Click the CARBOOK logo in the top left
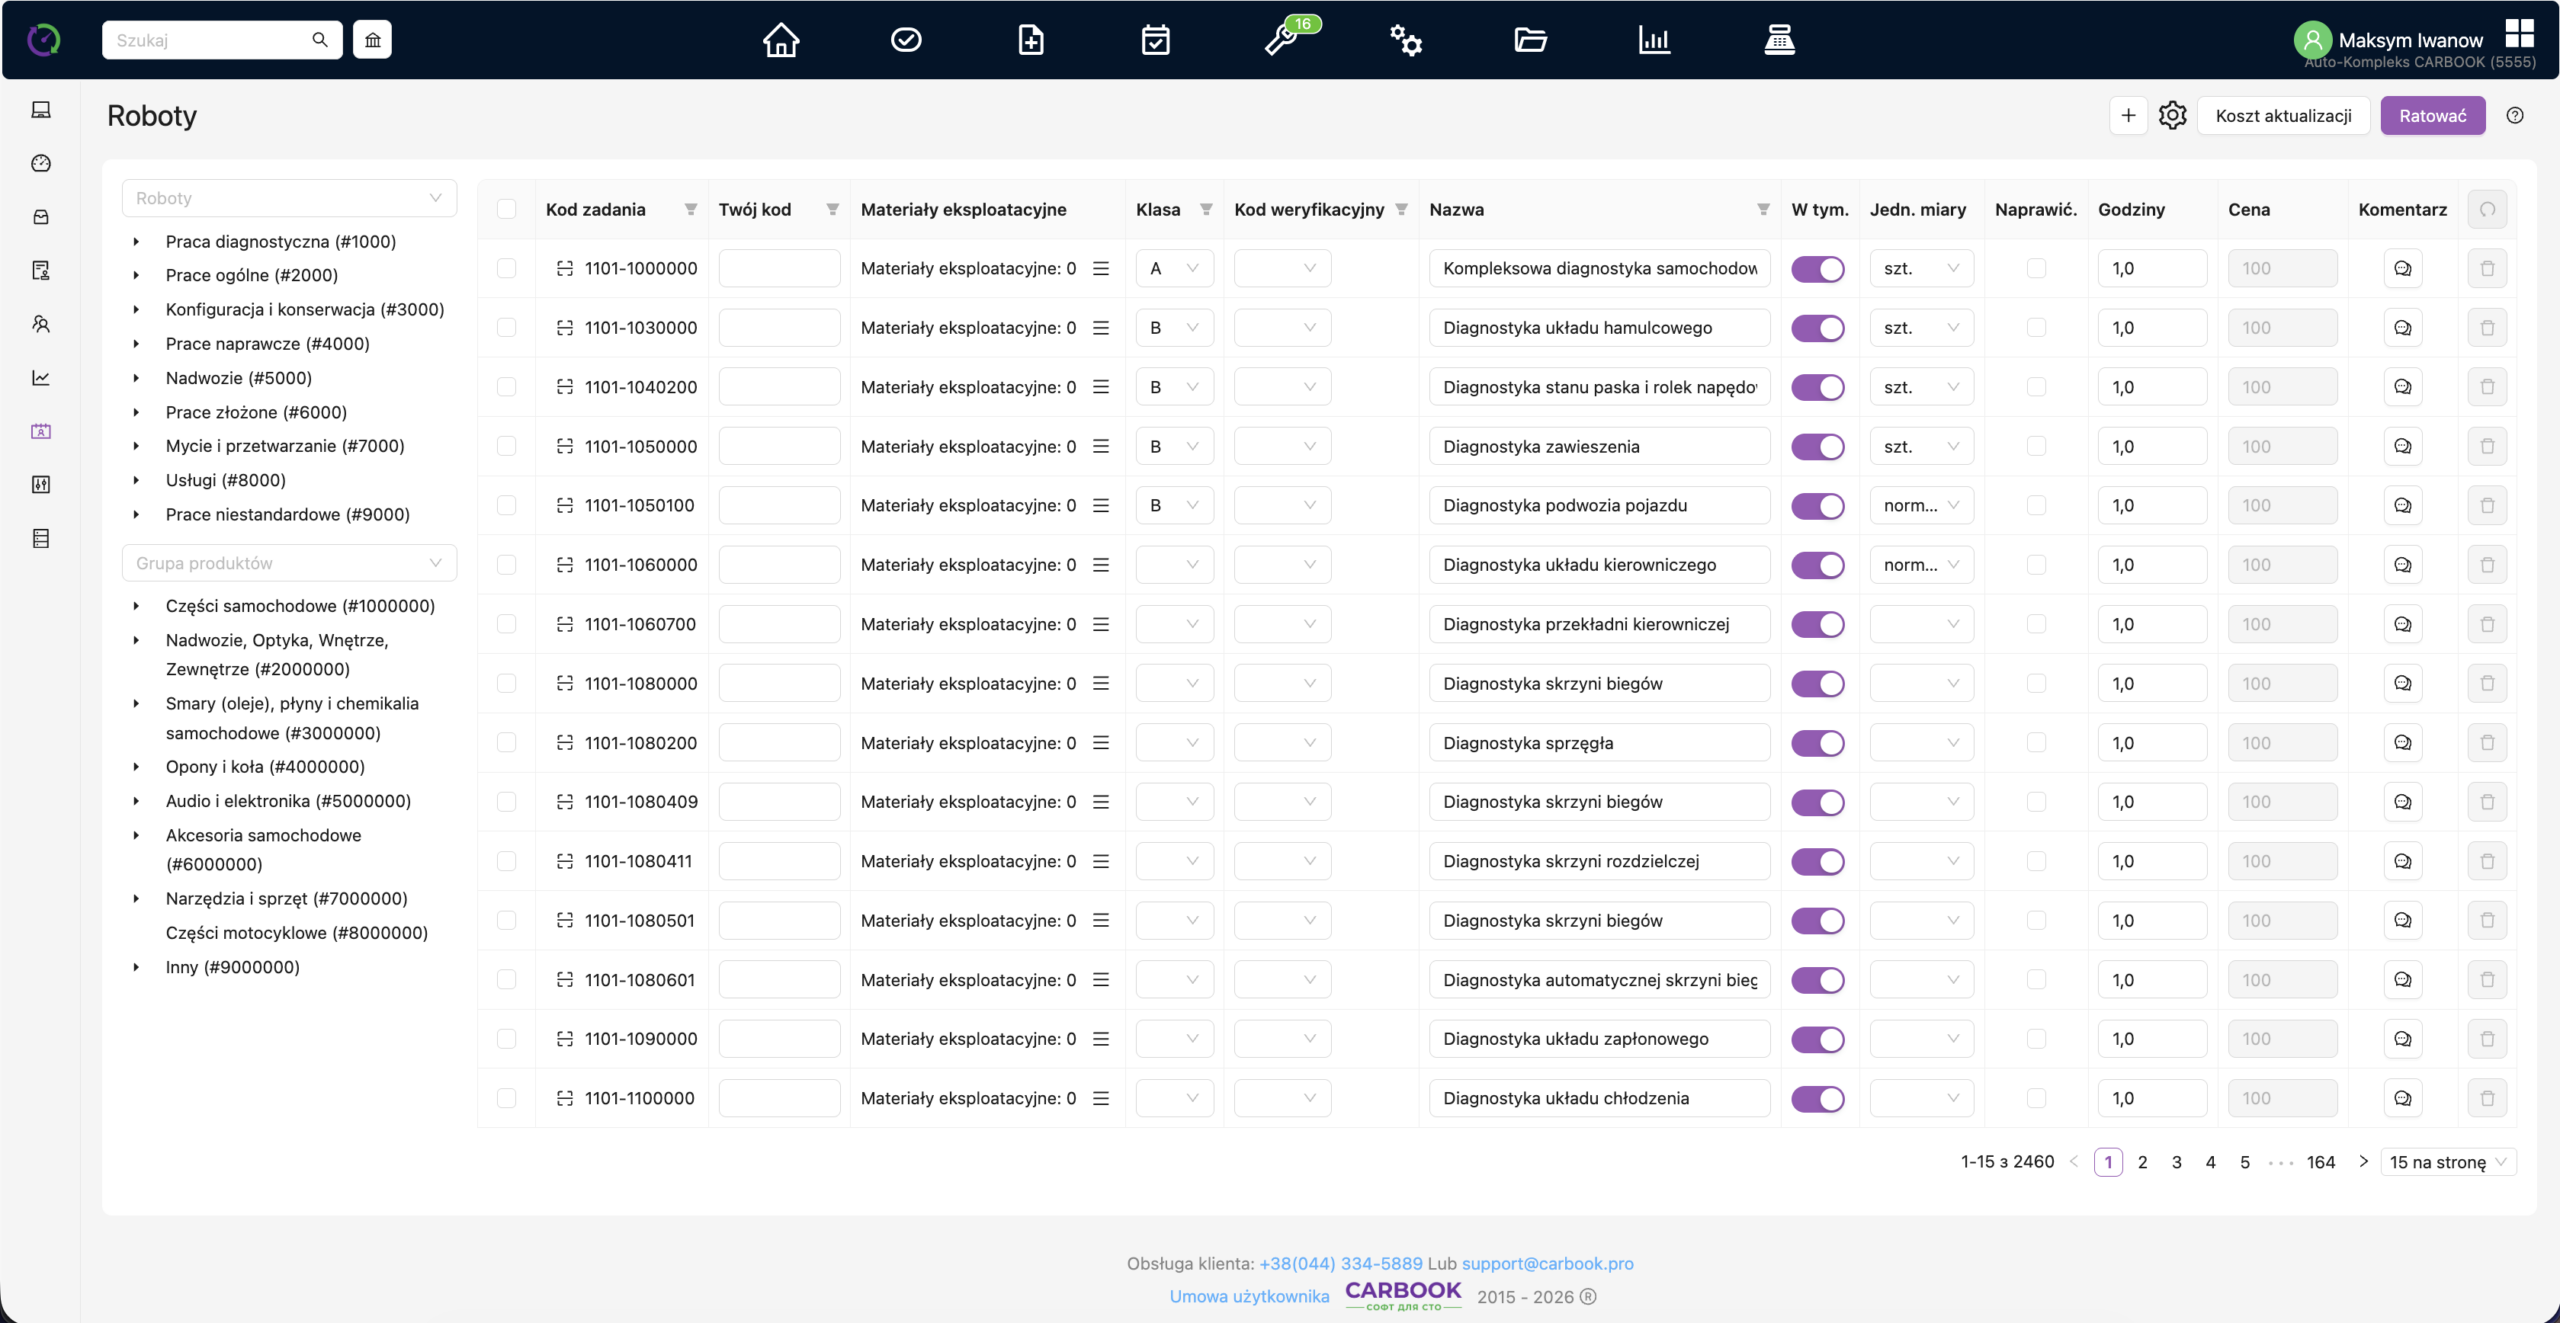The height and width of the screenshot is (1323, 2560). (43, 40)
